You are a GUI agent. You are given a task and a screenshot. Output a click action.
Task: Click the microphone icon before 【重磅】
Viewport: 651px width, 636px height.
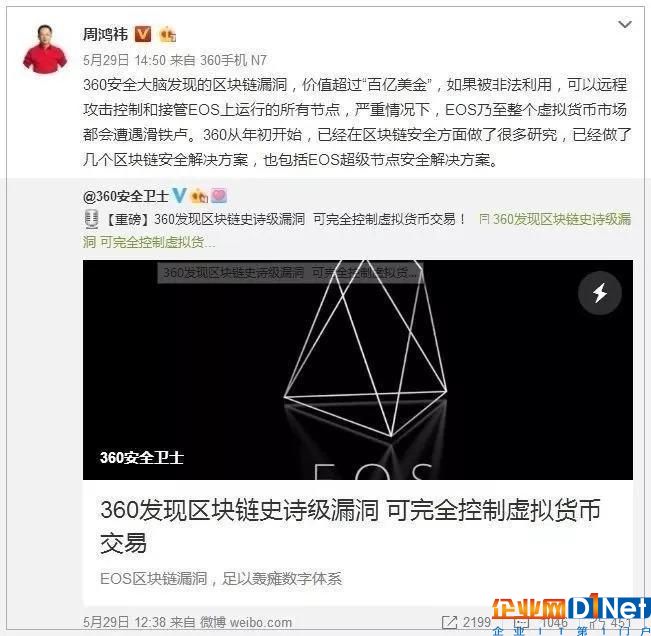tap(91, 219)
